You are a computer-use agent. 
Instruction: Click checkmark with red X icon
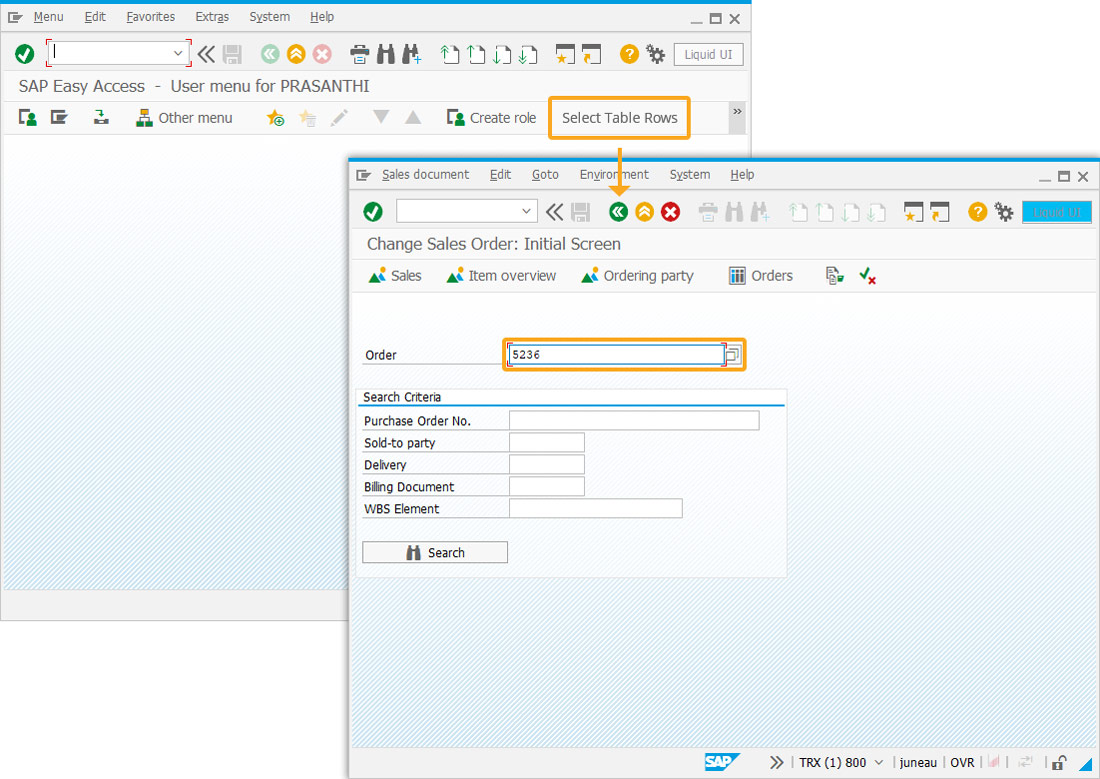click(x=867, y=276)
